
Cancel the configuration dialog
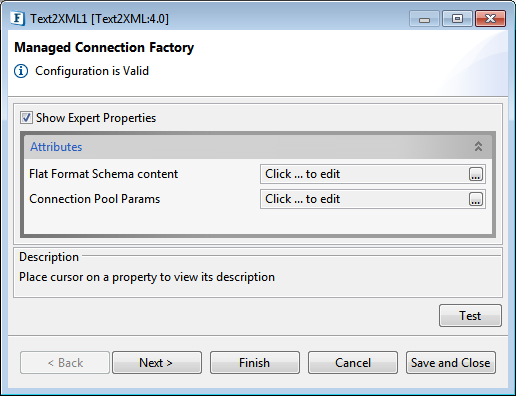coord(353,362)
